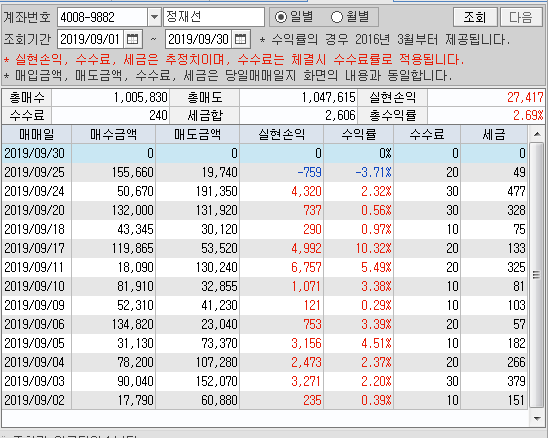Click the 조회 button
Screen dimensions: 548x438
coord(475,17)
